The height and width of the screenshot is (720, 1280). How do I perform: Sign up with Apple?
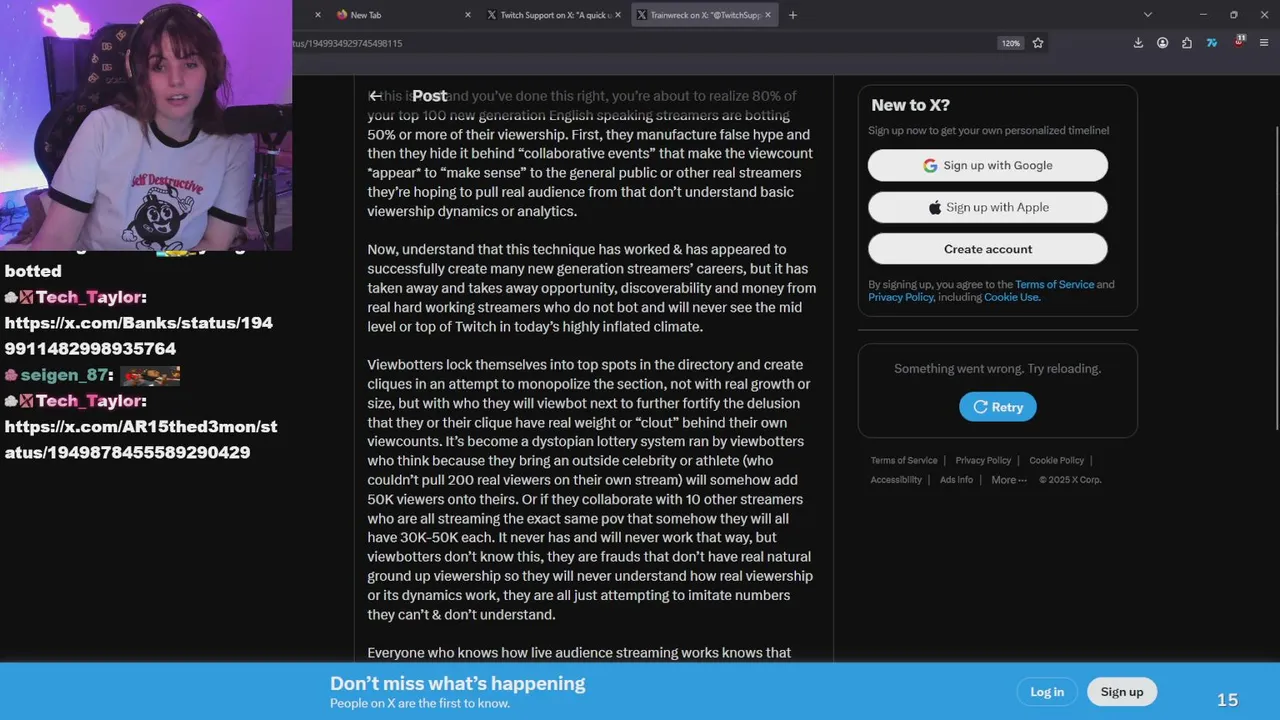point(988,207)
